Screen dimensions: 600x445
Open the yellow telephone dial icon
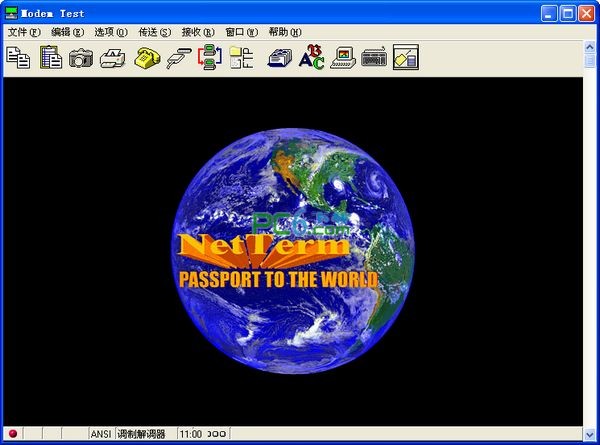(147, 58)
